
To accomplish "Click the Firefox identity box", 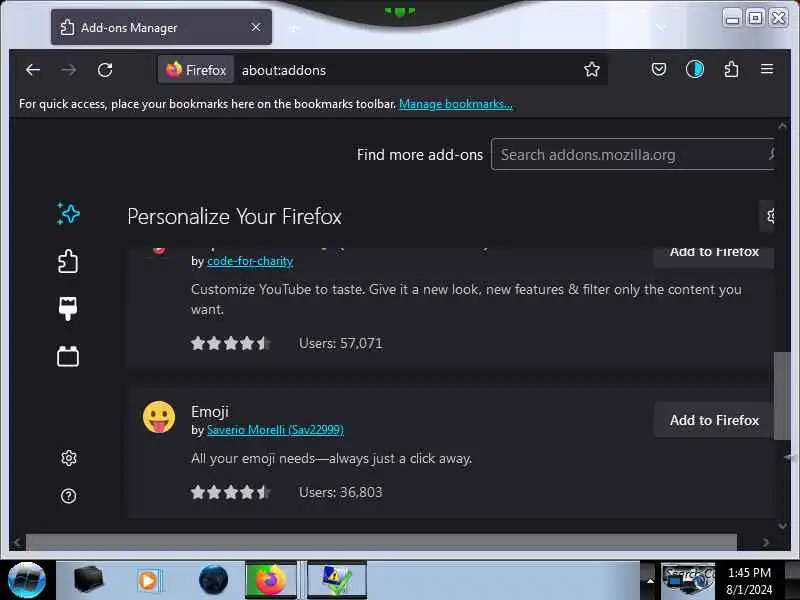I will (196, 70).
